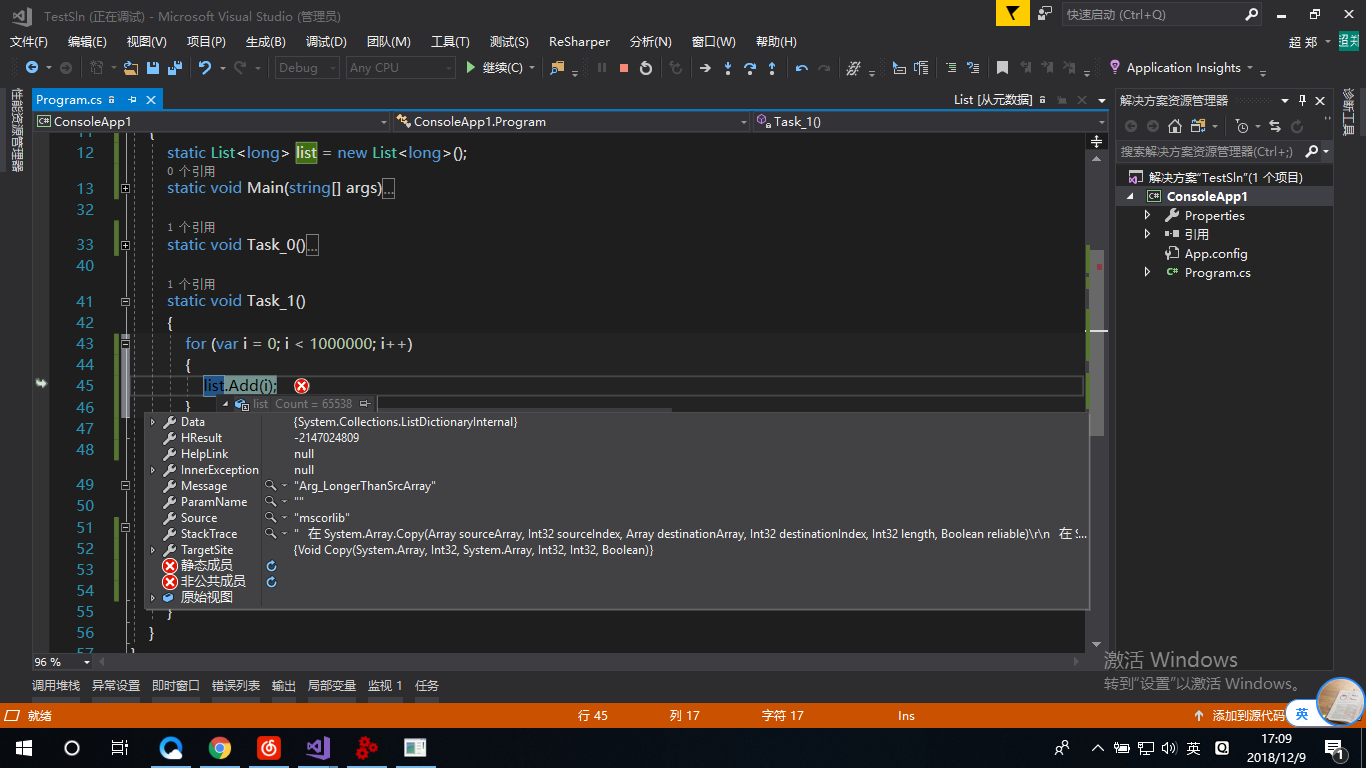This screenshot has width=1366, height=768.
Task: Click Solution Explorer Home icon
Action: (1174, 126)
